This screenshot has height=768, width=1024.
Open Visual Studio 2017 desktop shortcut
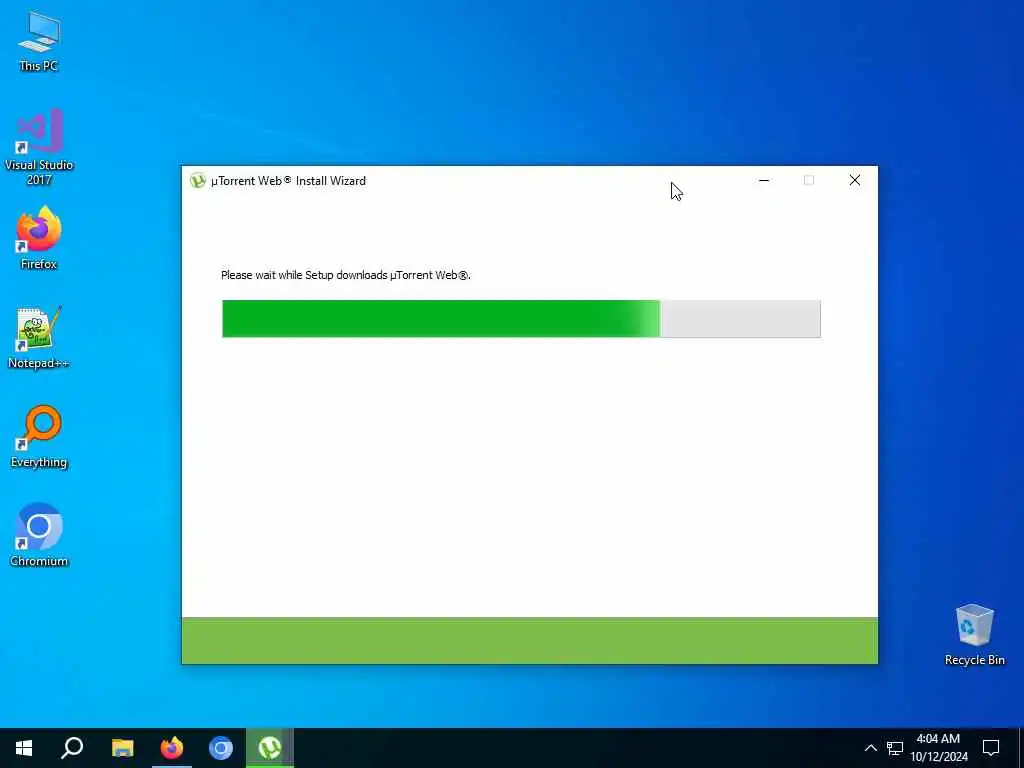click(39, 147)
